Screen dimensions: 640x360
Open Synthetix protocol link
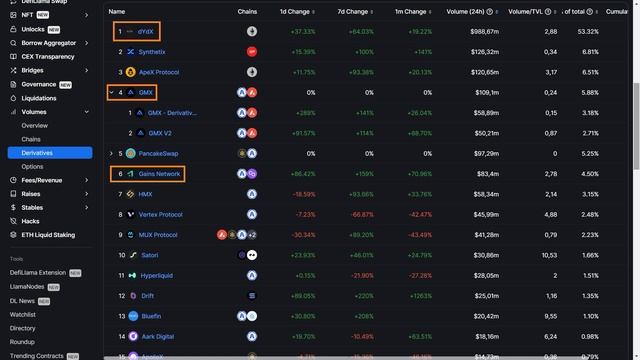tap(152, 52)
